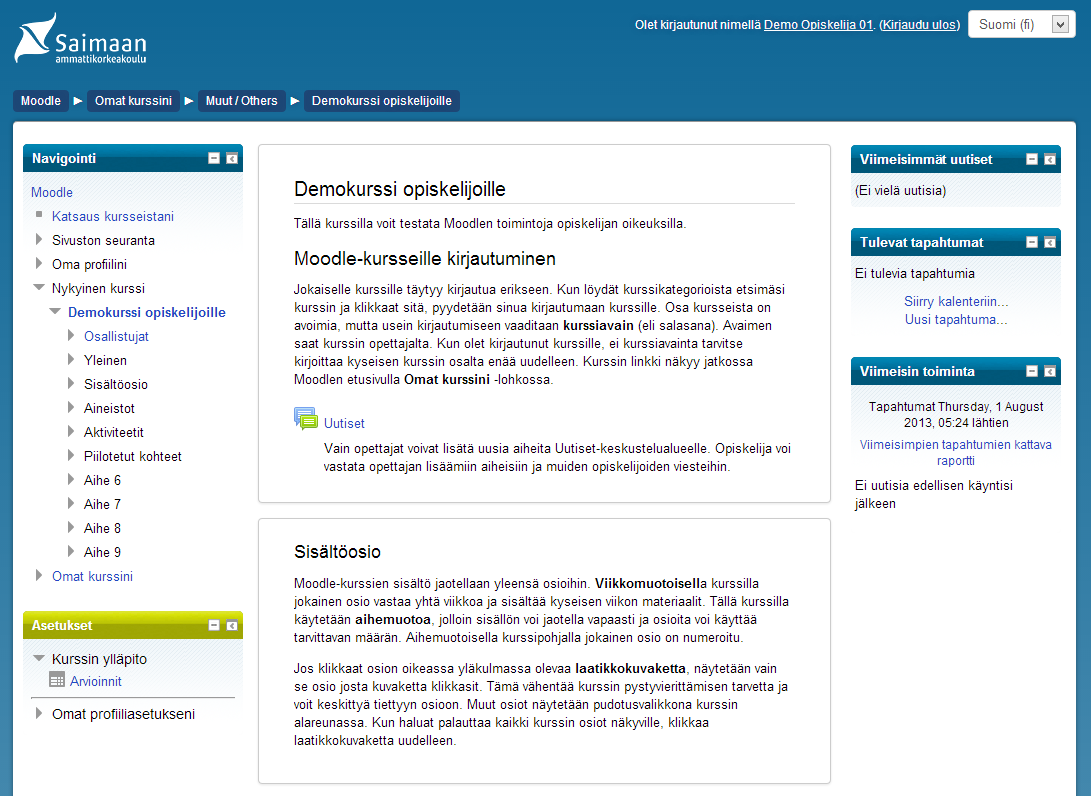
Task: Open Demo Opiskelija 01 profile link
Action: [x=818, y=24]
